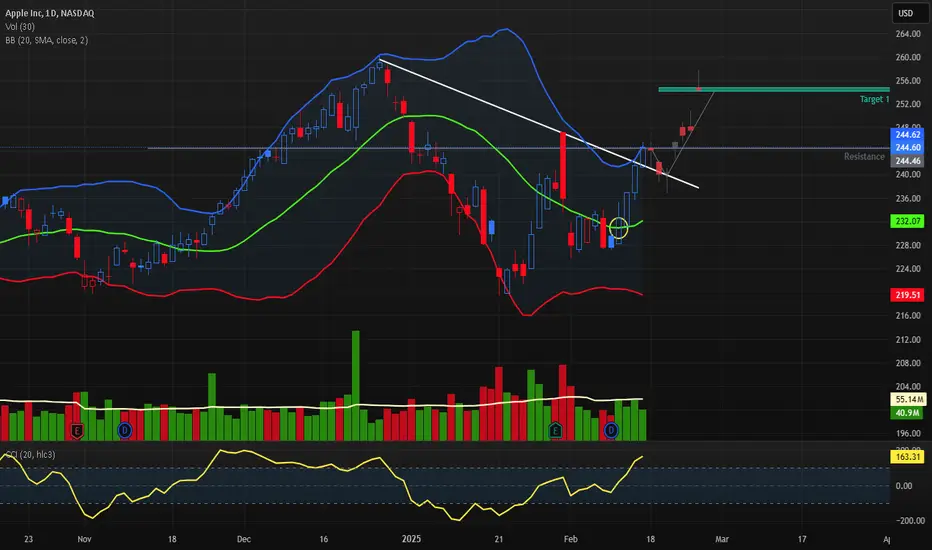Select the Vol (30) indicator legend
The height and width of the screenshot is (550, 932).
point(20,27)
